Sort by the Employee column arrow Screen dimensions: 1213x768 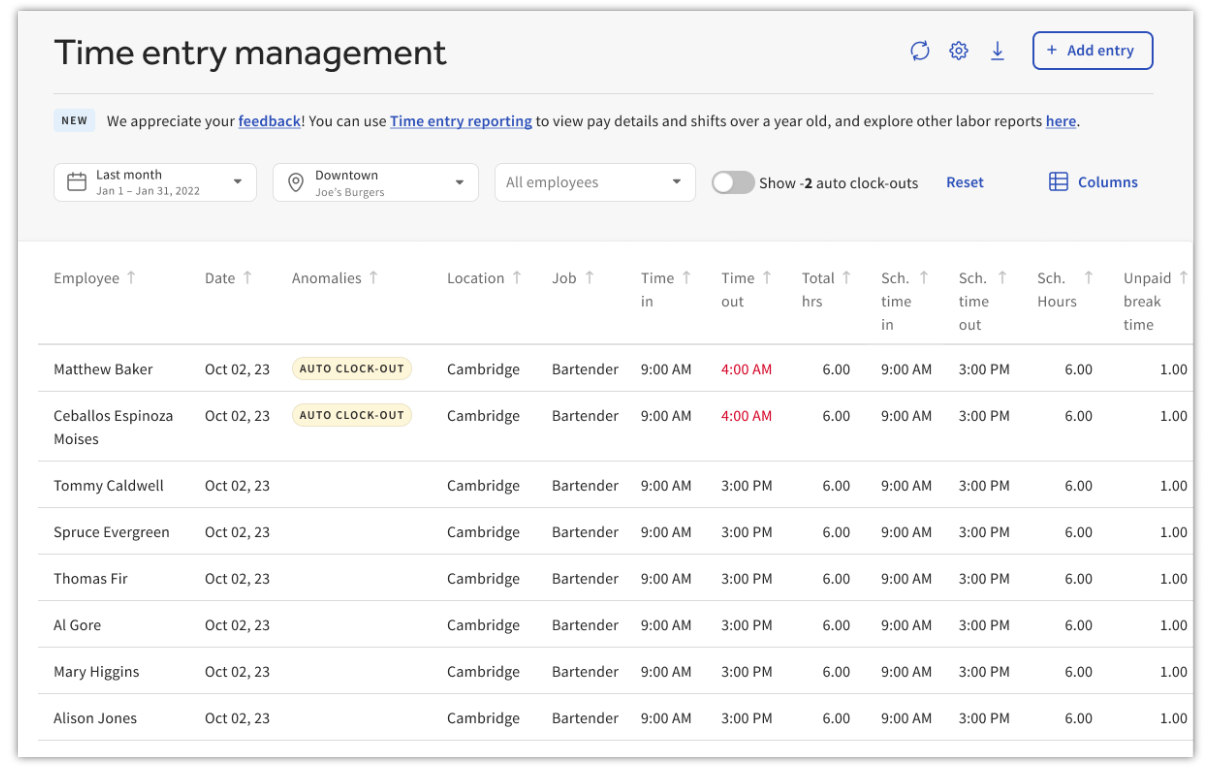pyautogui.click(x=130, y=277)
